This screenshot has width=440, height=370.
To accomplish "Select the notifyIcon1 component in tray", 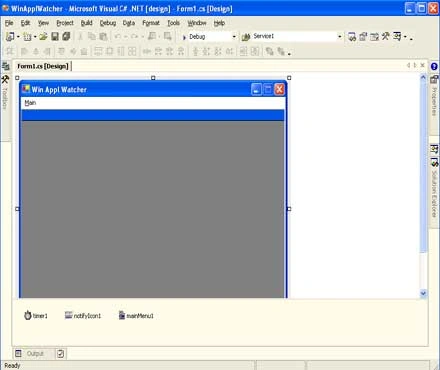I will [x=83, y=315].
